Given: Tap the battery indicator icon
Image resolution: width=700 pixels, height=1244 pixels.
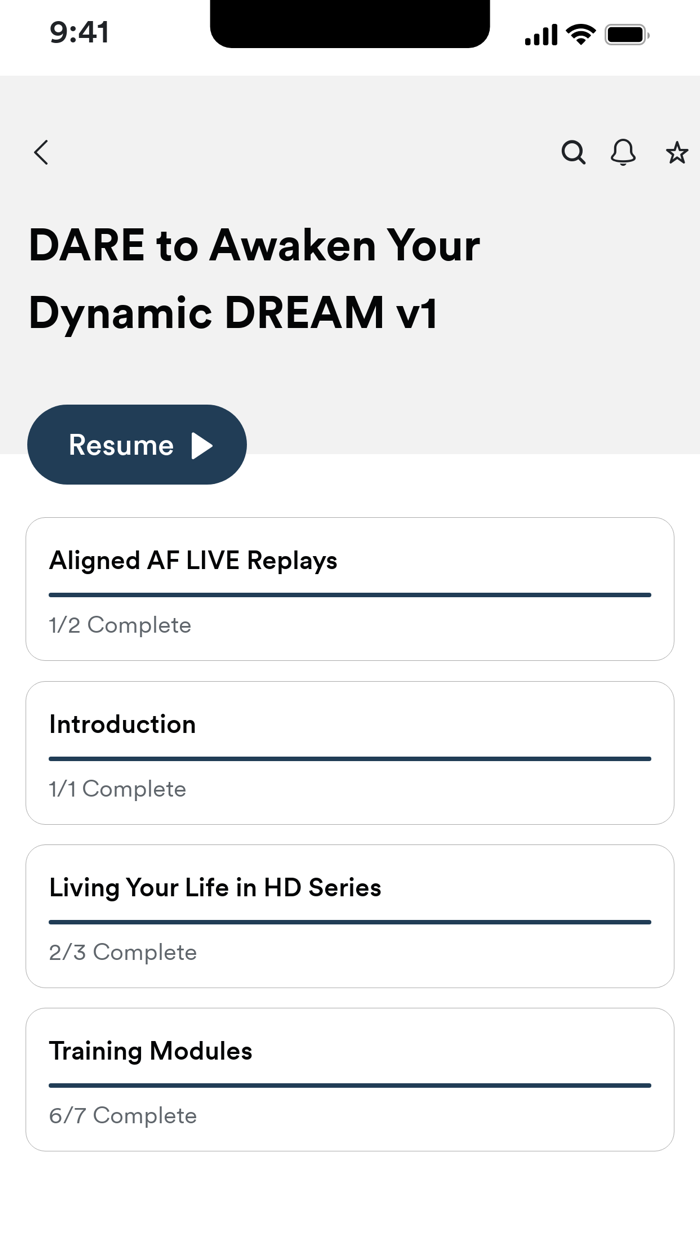Looking at the screenshot, I should (x=628, y=33).
